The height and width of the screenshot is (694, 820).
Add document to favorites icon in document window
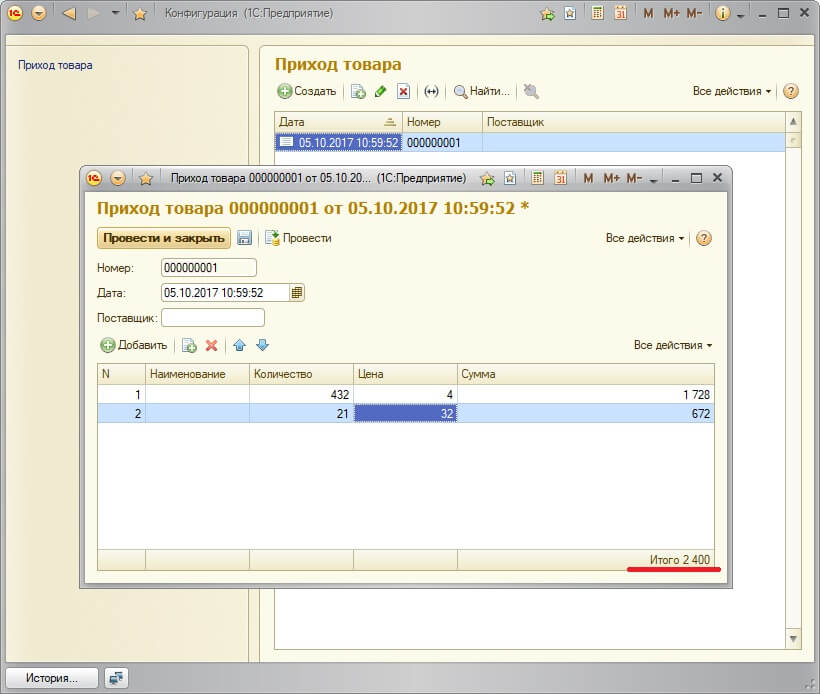487,179
